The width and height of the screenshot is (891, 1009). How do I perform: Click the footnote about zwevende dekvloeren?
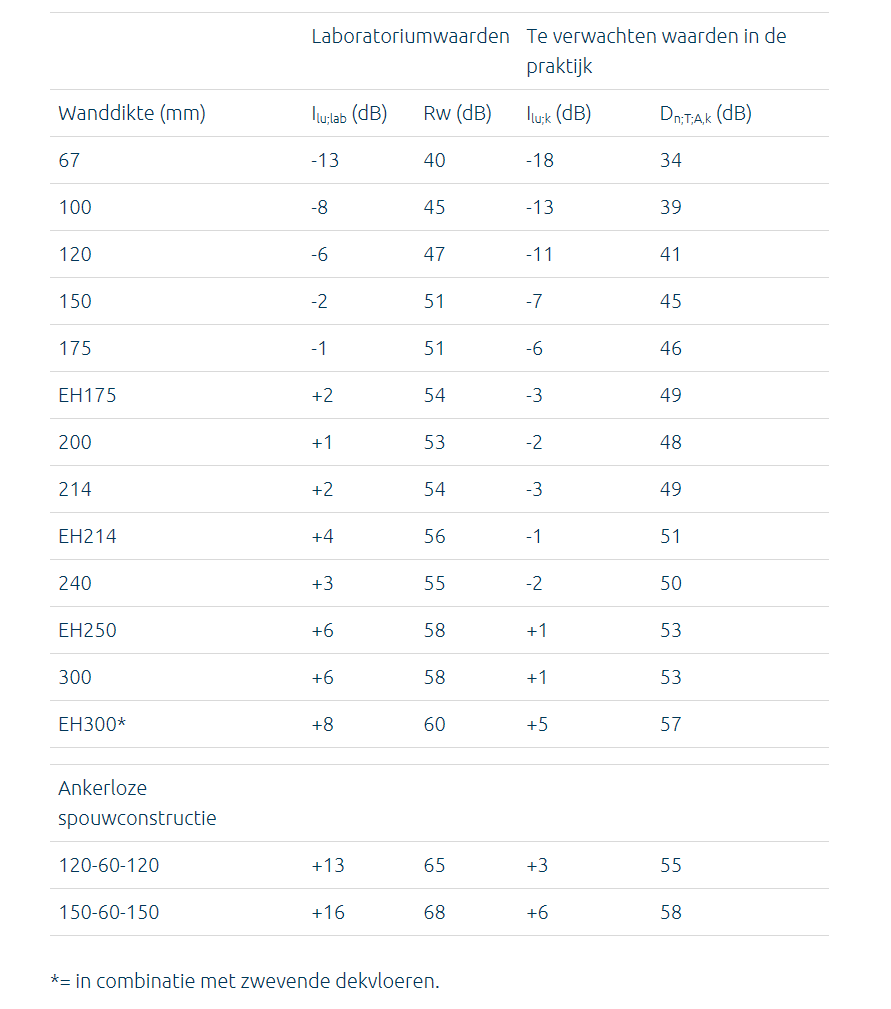coord(245,981)
